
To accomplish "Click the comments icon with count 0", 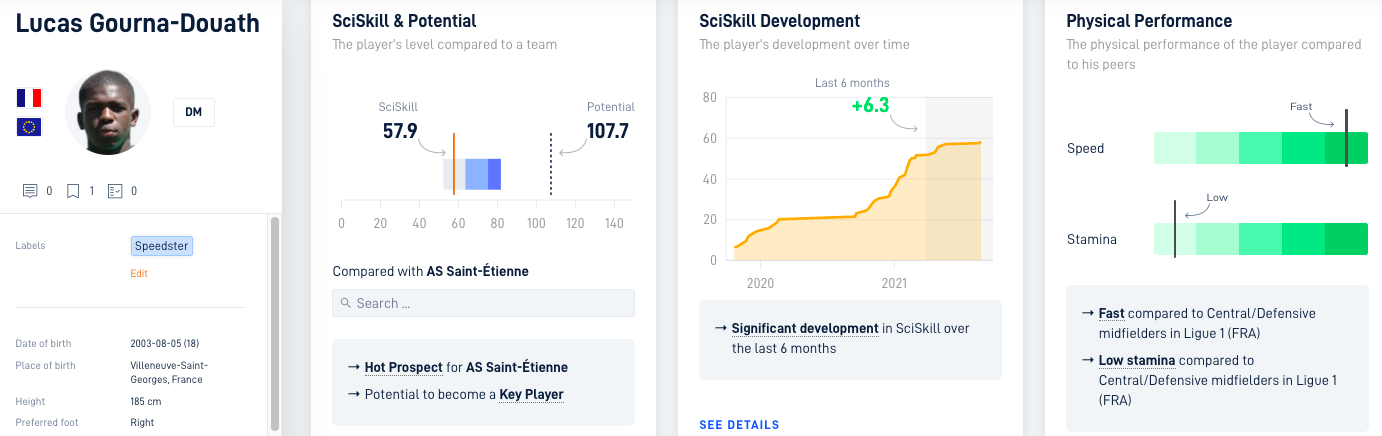I will 30,191.
